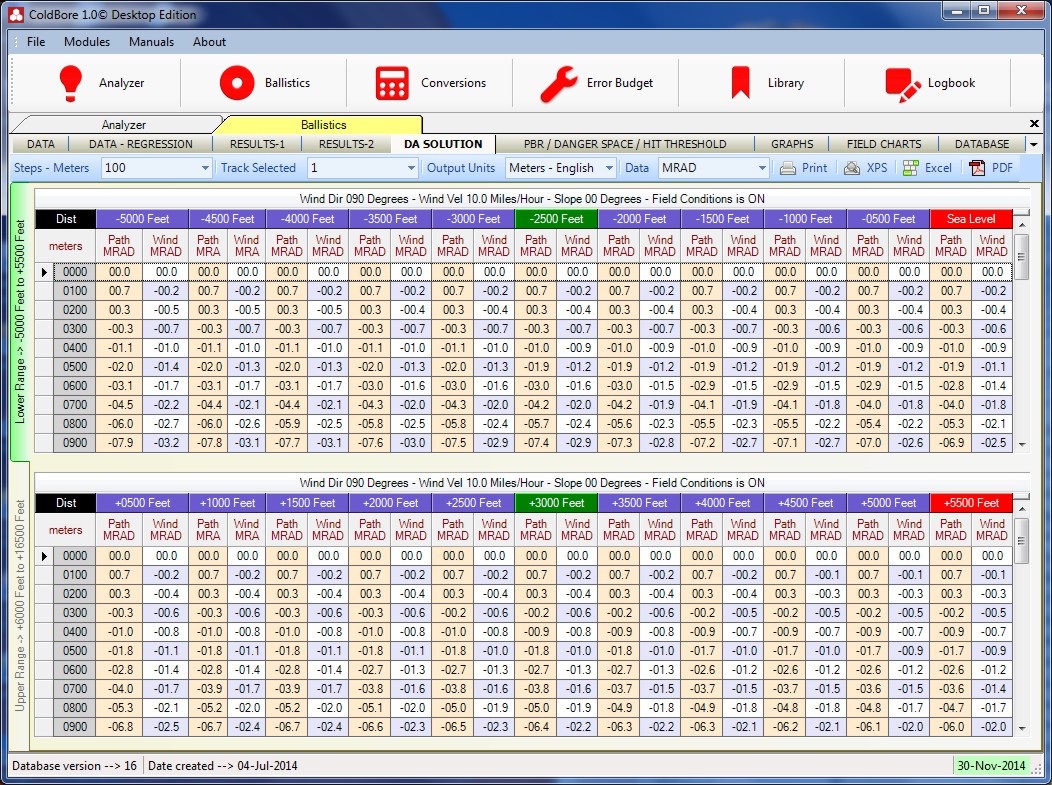
Task: Switch to PBR / DANGER SPACE / HIT THRESHOLD tab
Action: click(625, 144)
